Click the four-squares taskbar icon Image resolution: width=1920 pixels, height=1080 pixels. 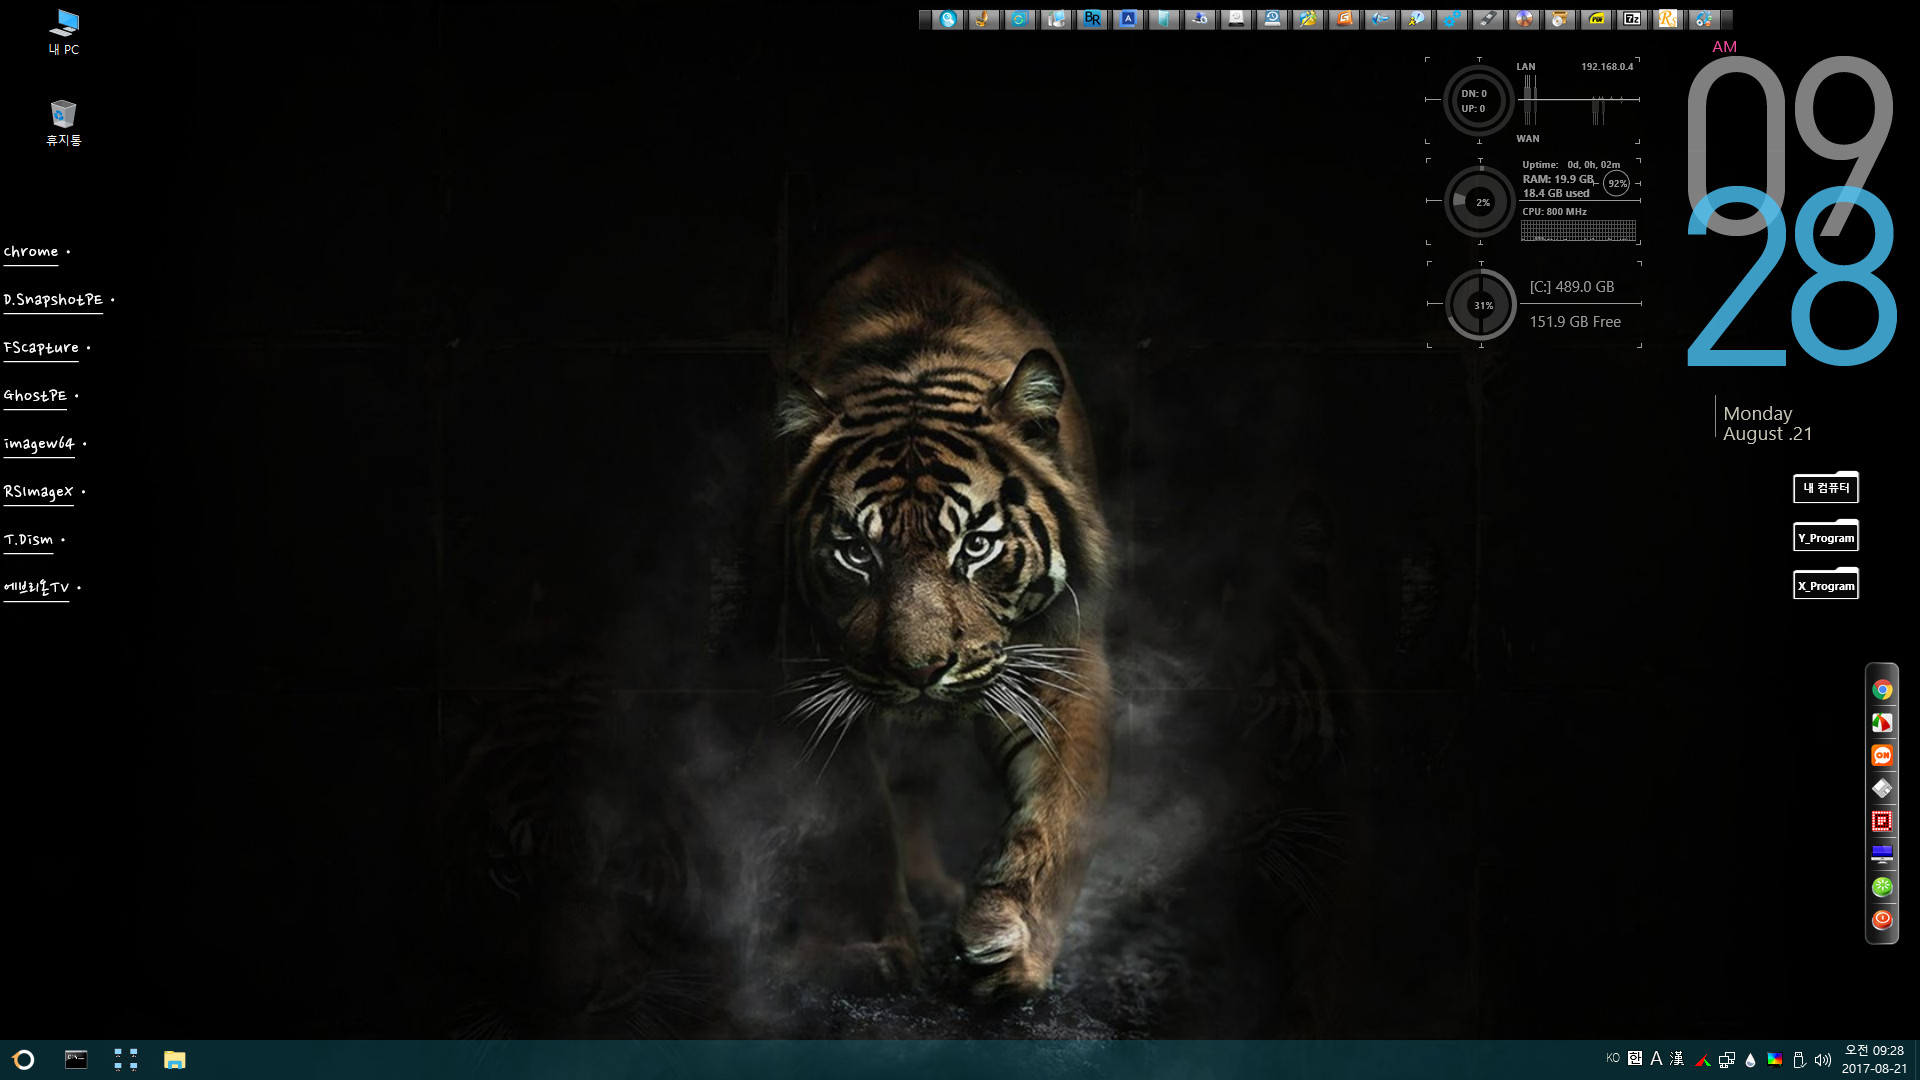(x=126, y=1060)
